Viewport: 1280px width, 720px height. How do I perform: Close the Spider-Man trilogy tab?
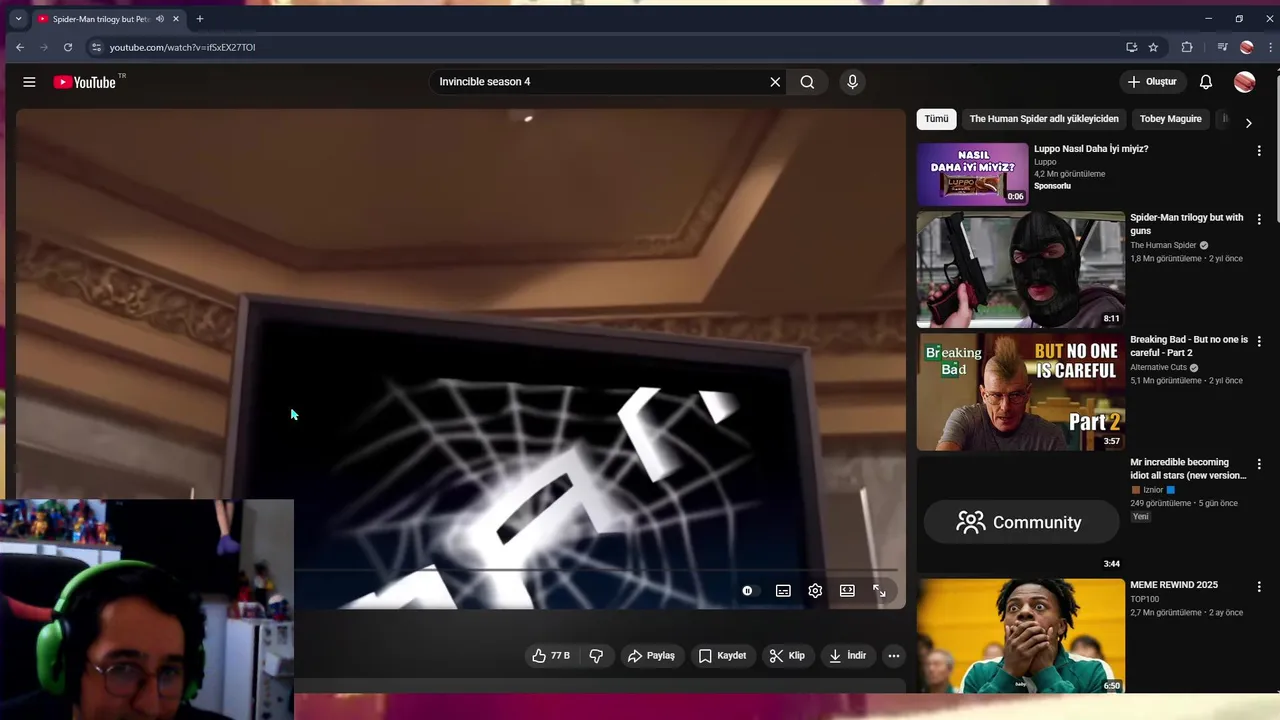pos(176,19)
